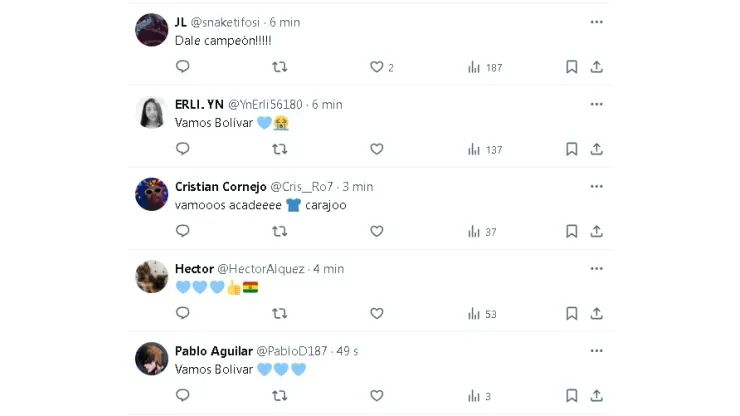Expand more menu on Pablo Aguilar's tweet
This screenshot has height=416, width=740.
point(596,351)
